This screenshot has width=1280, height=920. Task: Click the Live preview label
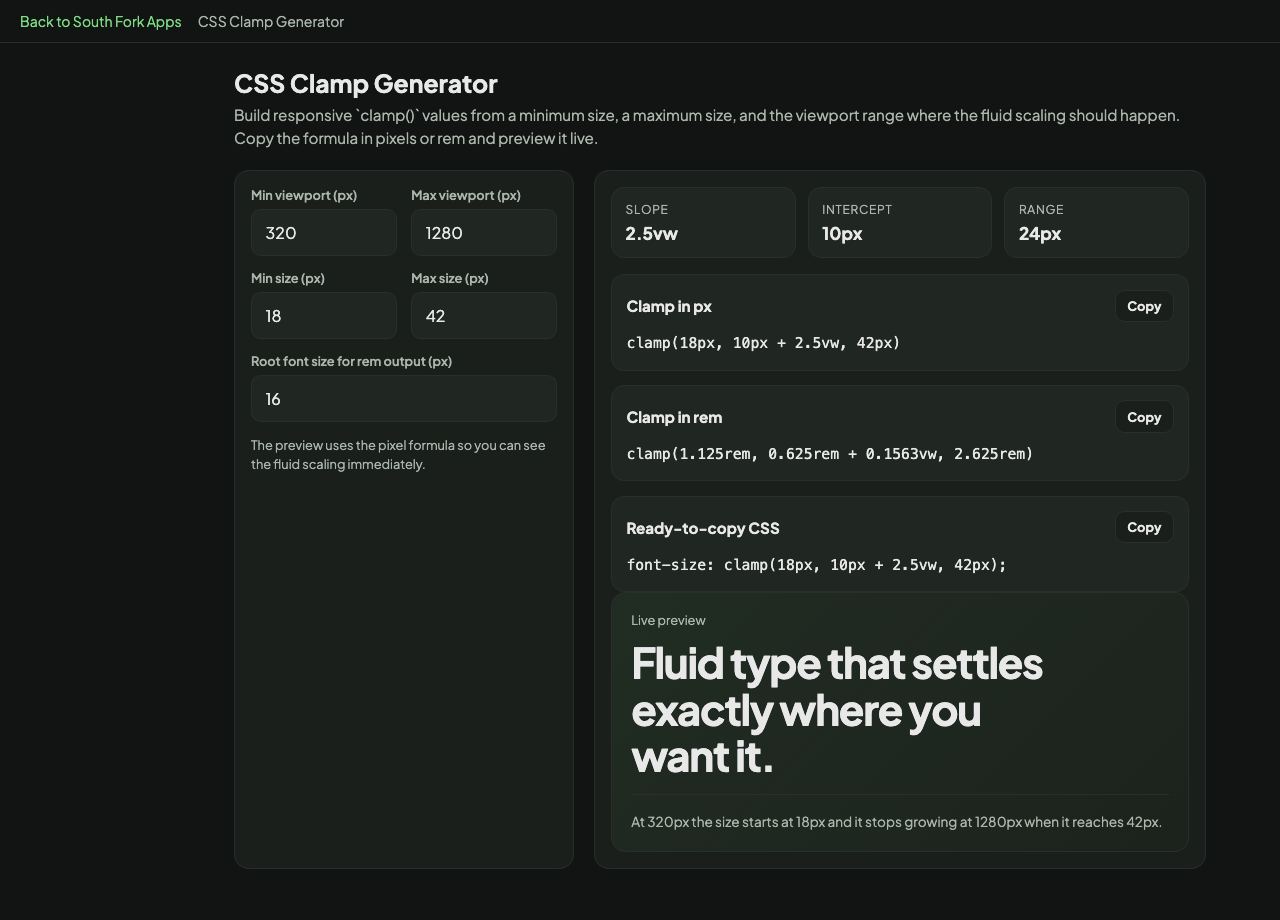click(668, 620)
